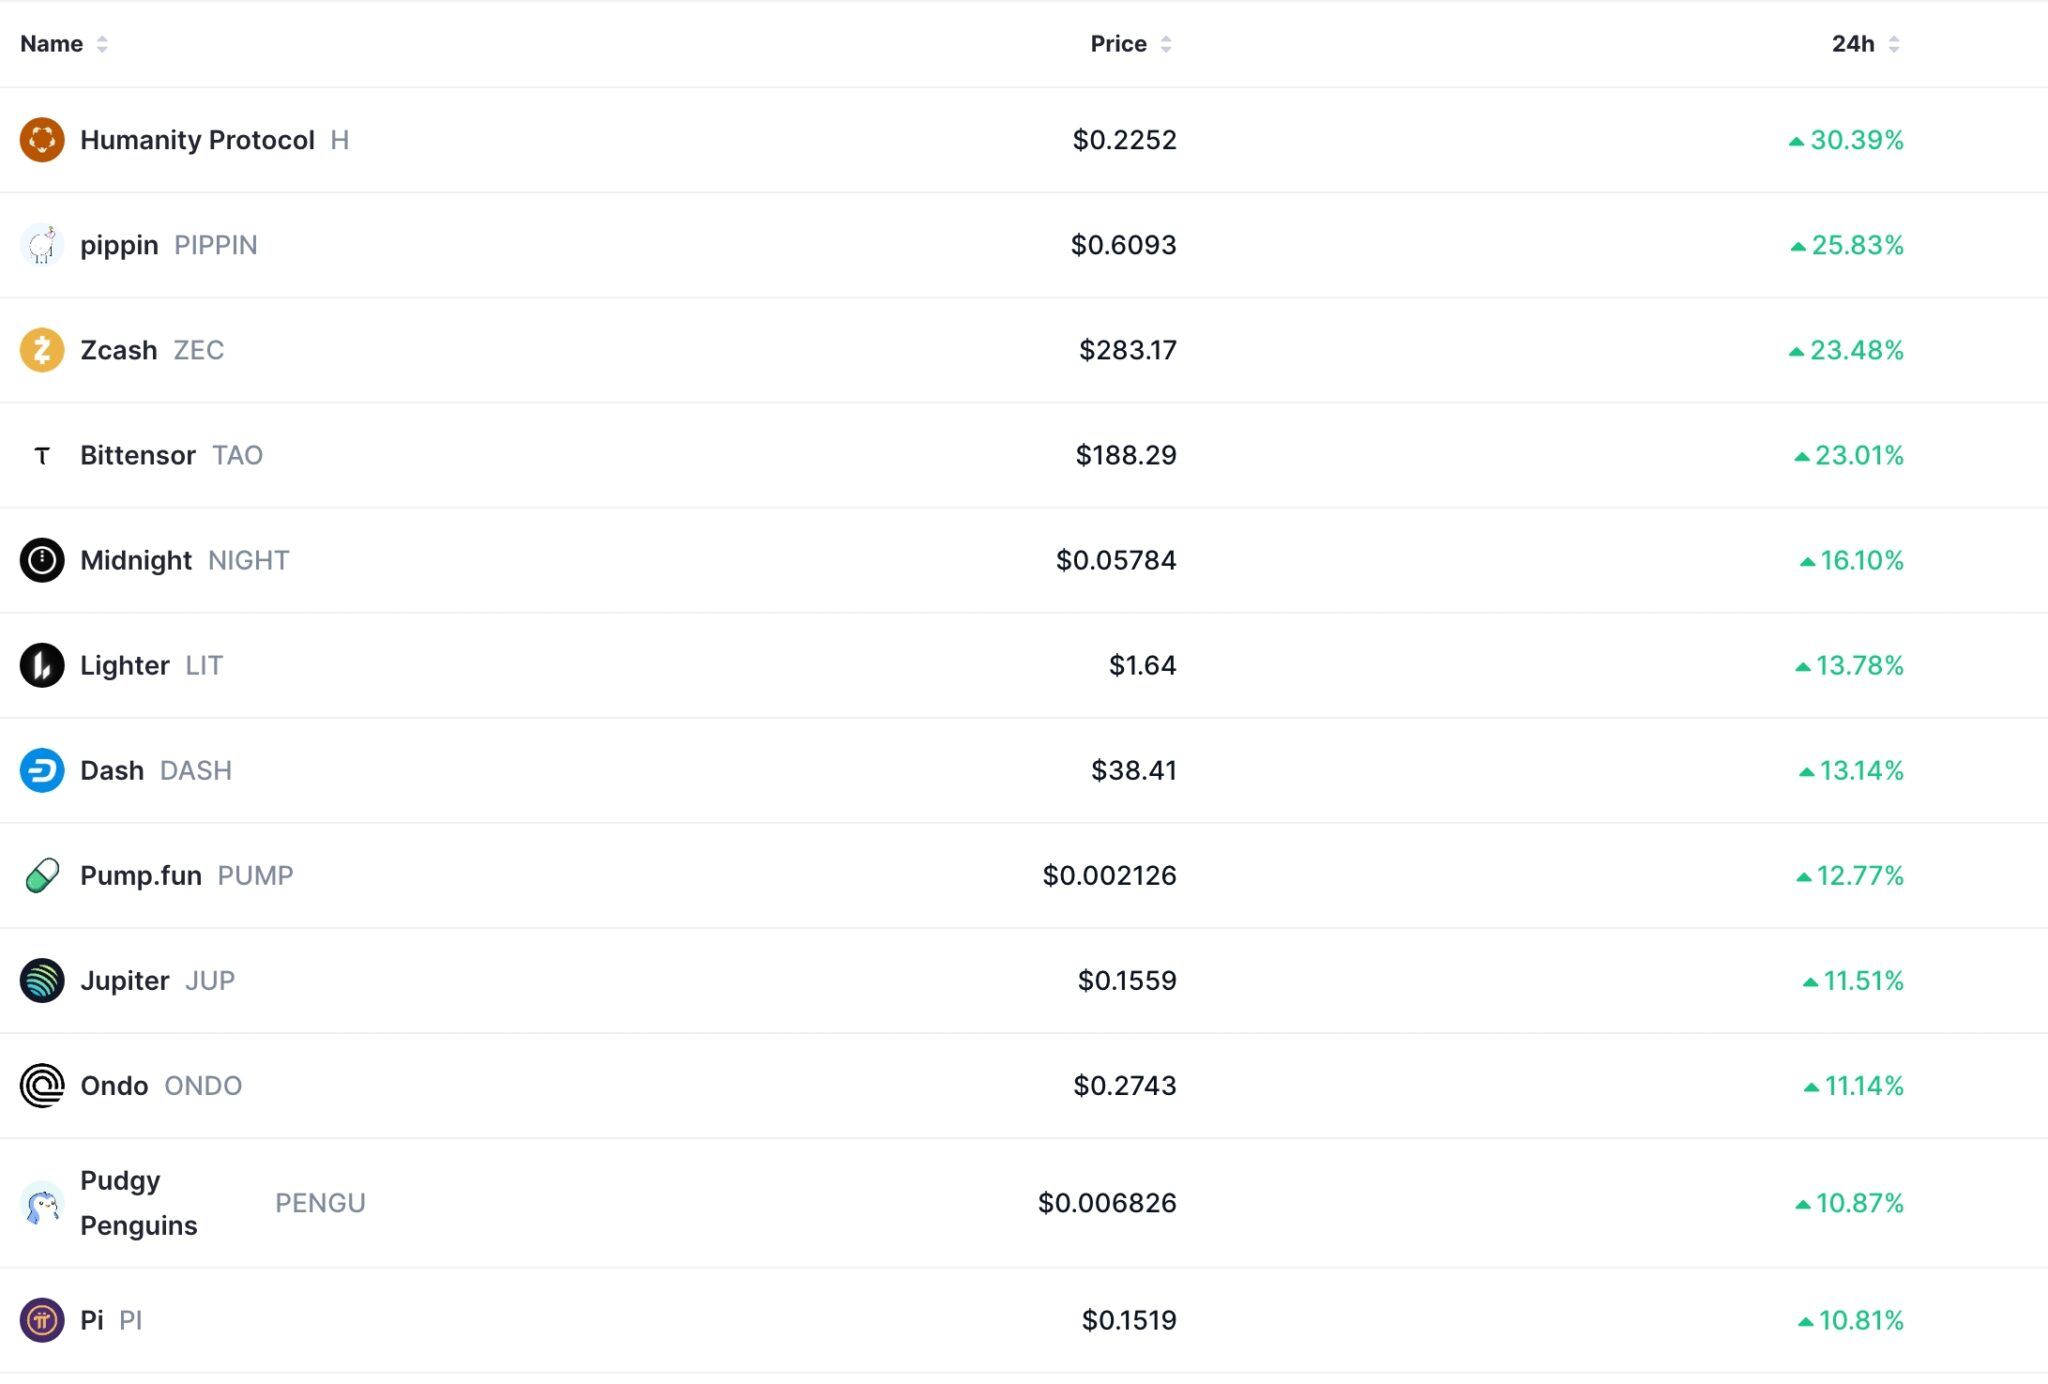Click the Pudgy Penguins icon
The image size is (2048, 1384).
pyautogui.click(x=42, y=1203)
